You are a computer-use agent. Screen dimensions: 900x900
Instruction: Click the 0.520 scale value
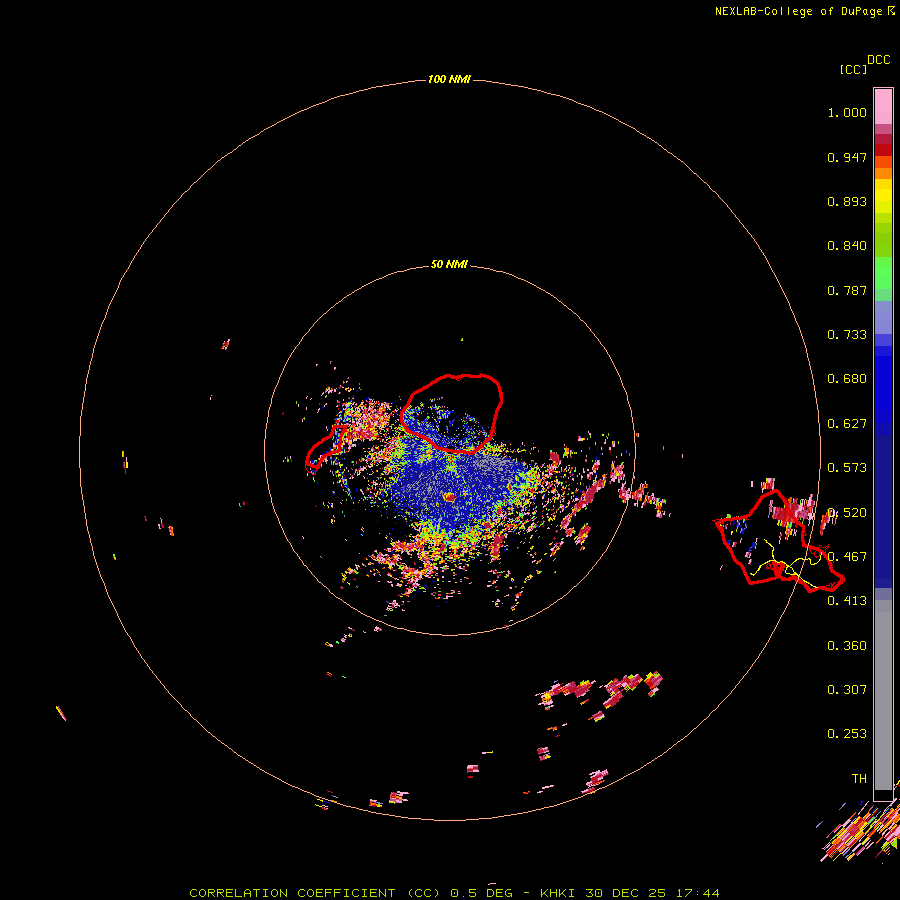[847, 513]
